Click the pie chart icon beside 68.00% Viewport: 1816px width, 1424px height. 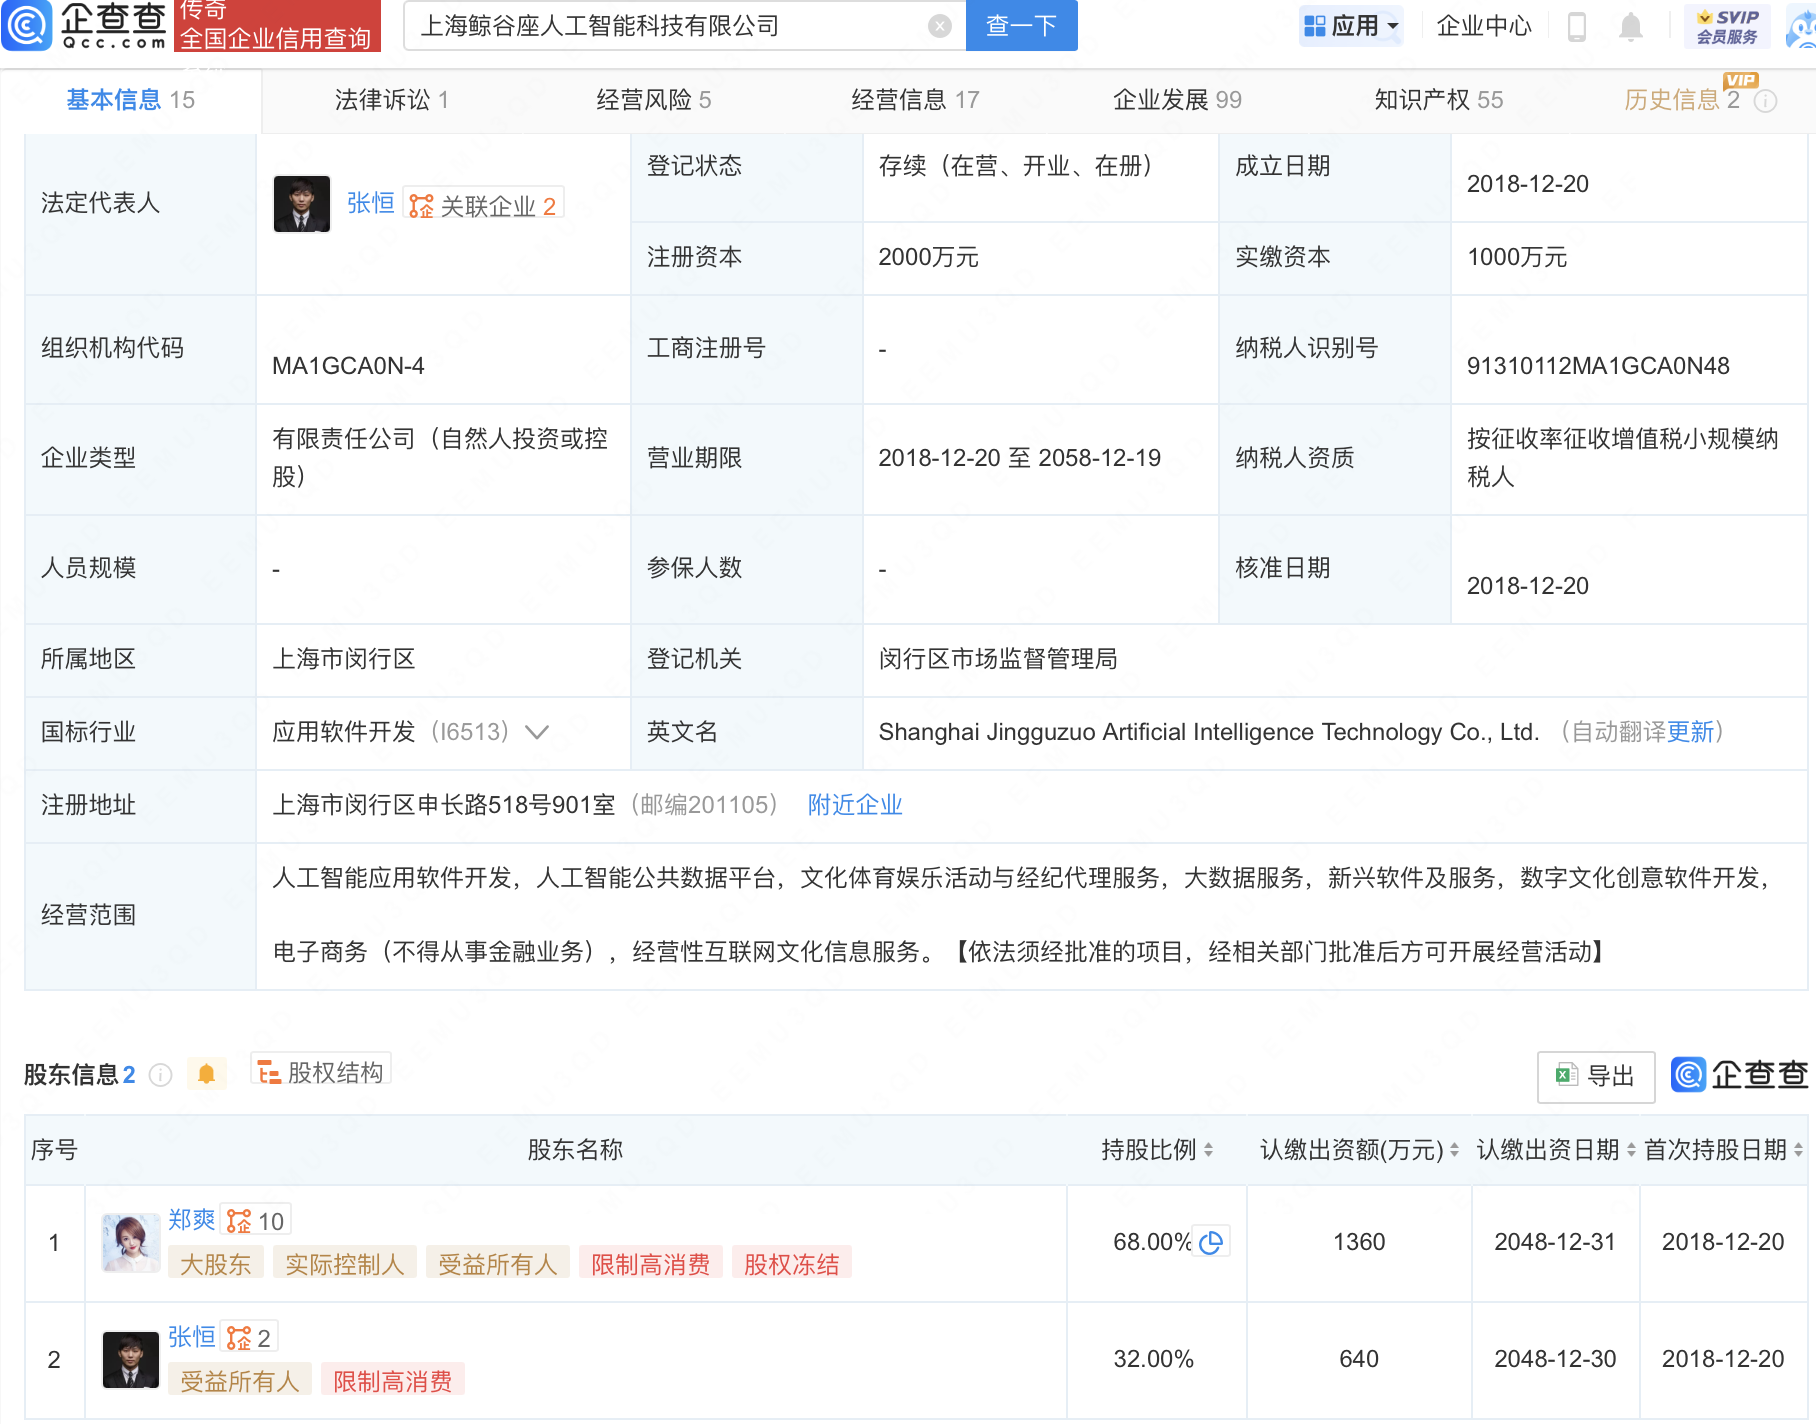tap(1211, 1242)
